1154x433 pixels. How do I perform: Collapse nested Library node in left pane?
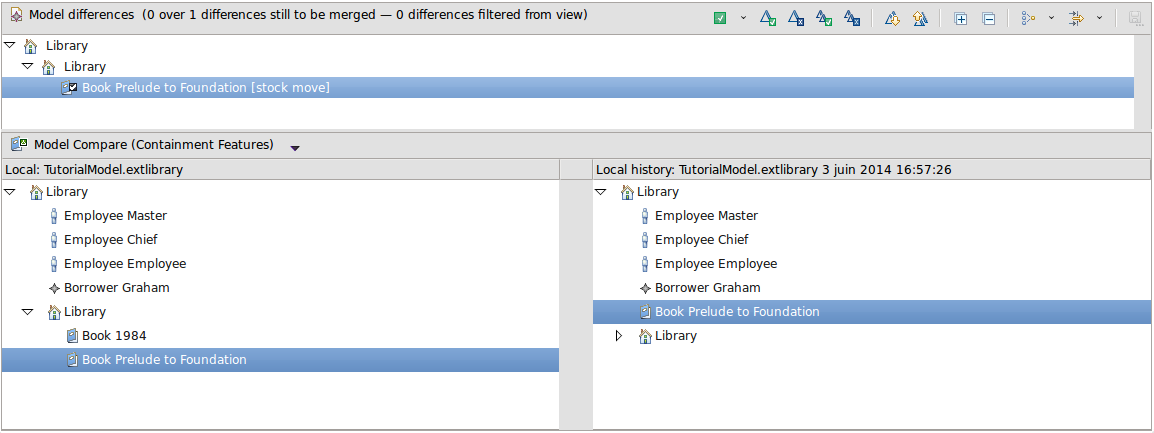(28, 312)
